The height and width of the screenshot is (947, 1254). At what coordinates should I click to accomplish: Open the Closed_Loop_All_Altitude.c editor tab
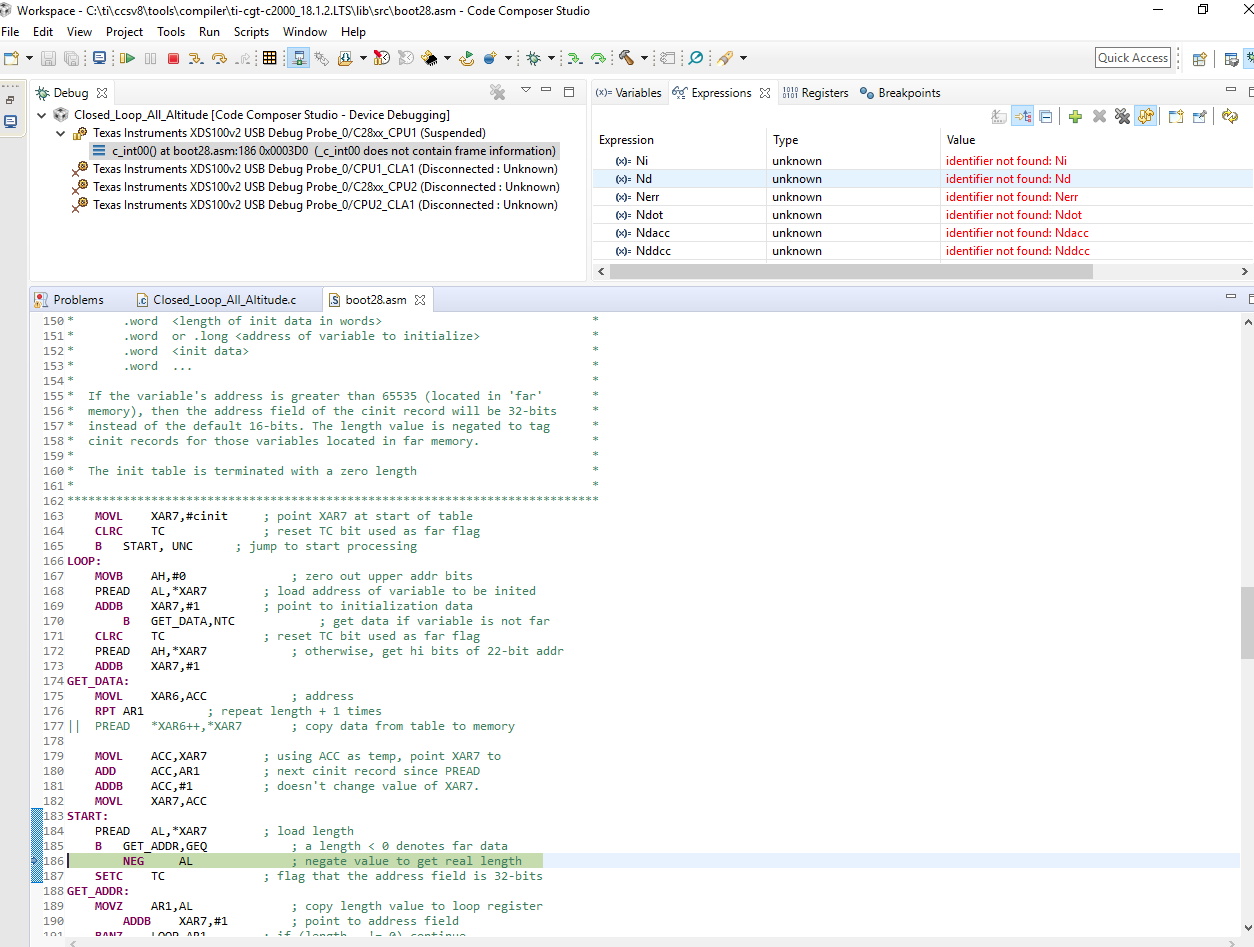(x=223, y=300)
